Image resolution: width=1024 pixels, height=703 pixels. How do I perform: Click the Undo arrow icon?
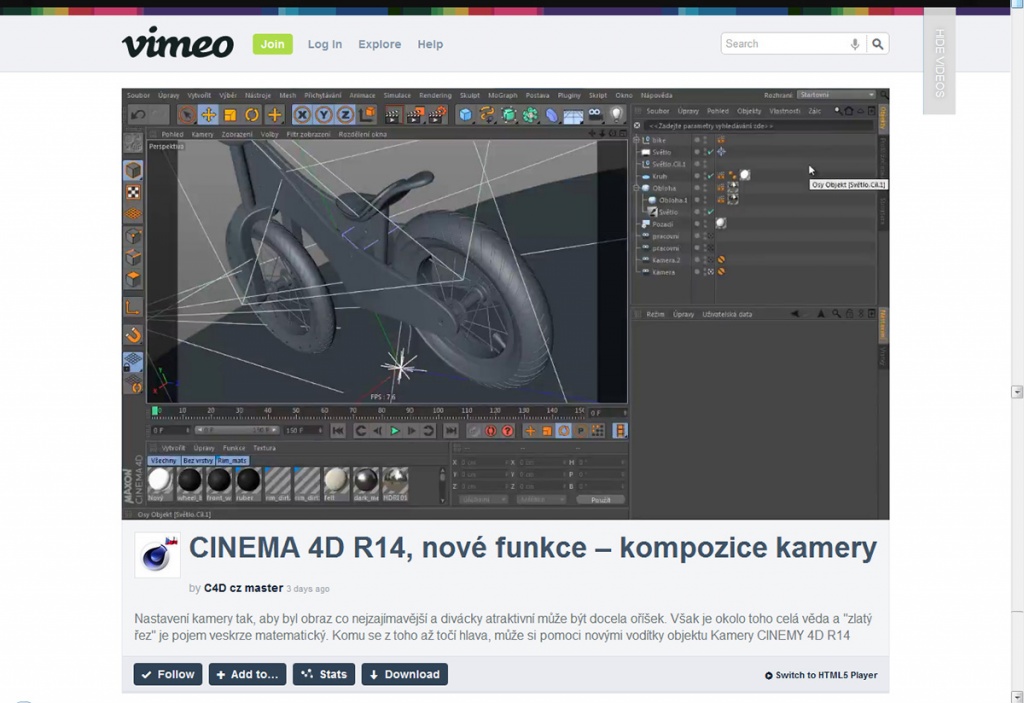pyautogui.click(x=138, y=116)
